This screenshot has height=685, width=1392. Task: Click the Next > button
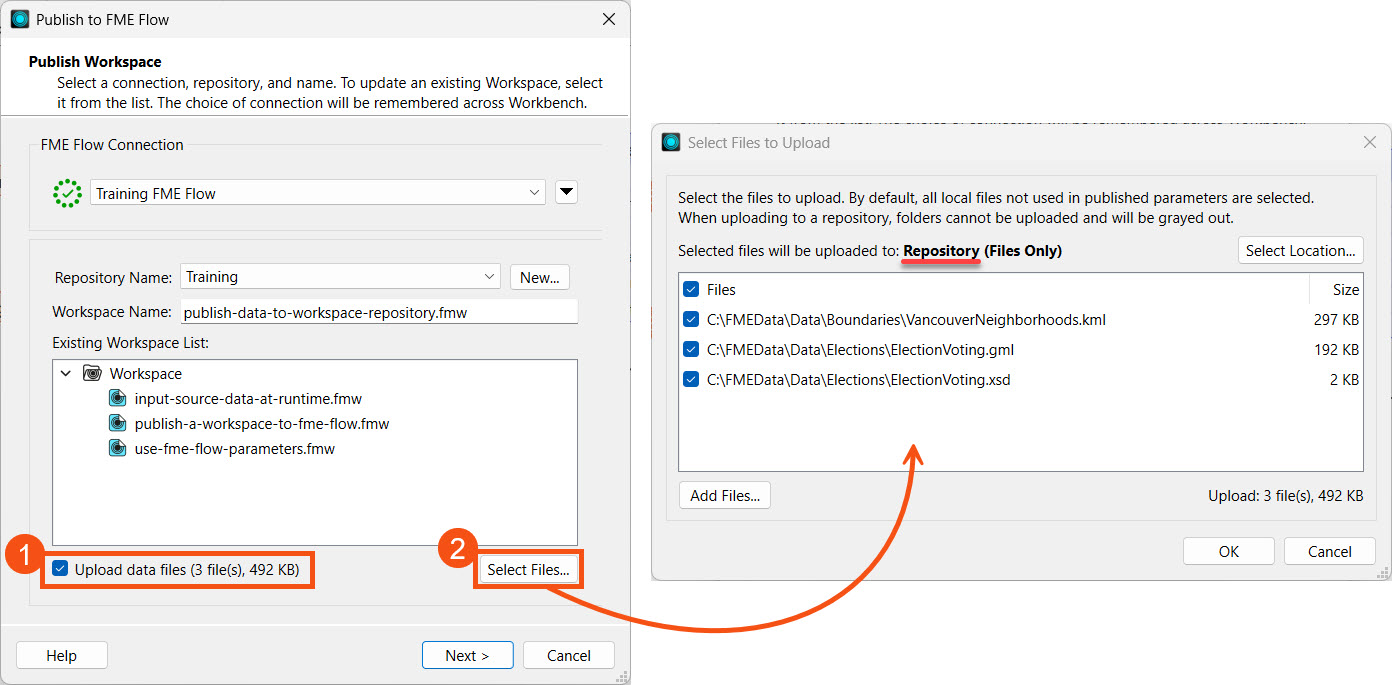[467, 656]
